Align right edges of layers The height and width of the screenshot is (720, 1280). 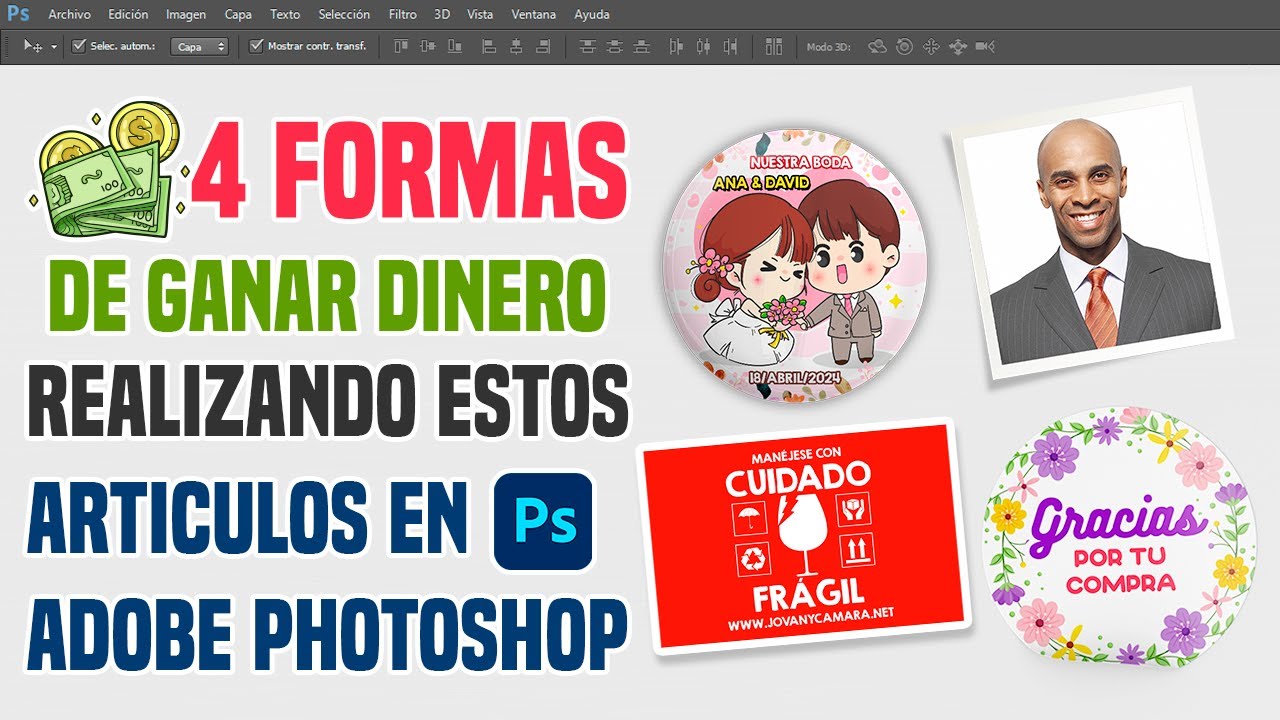544,46
